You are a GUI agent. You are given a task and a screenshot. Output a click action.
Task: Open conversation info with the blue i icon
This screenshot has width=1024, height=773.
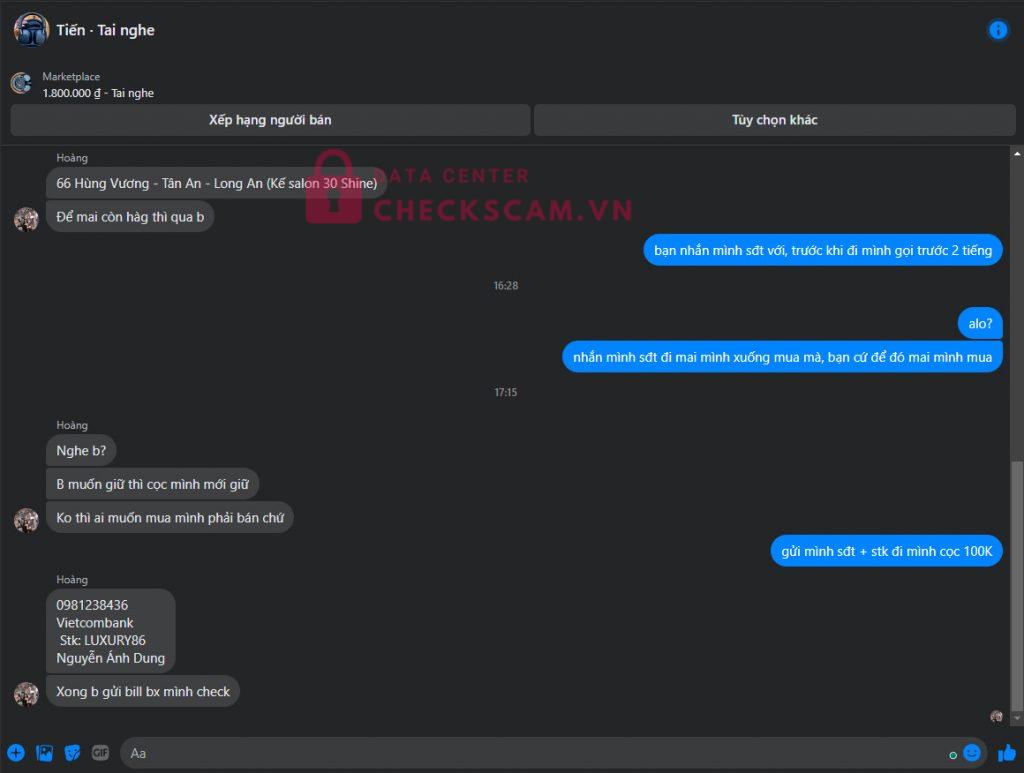(x=998, y=30)
